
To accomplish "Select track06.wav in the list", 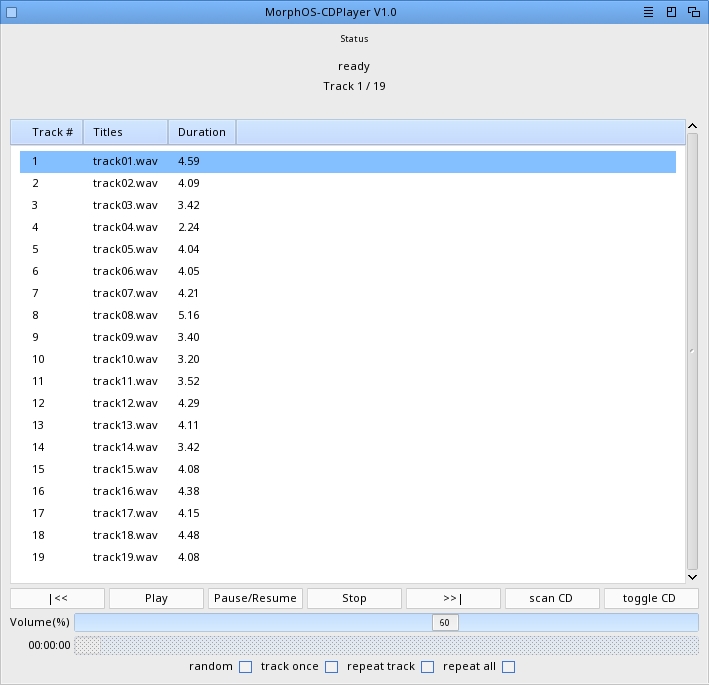I will tap(348, 271).
